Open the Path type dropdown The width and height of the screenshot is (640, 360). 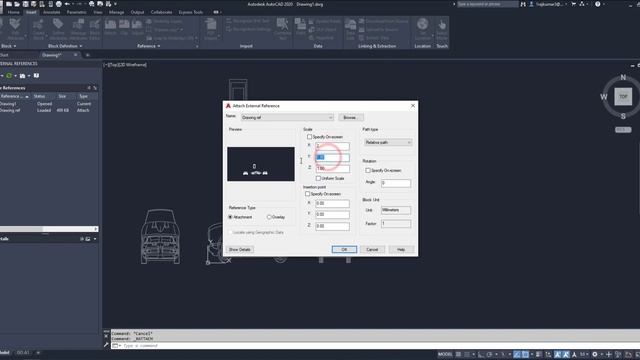coord(388,142)
